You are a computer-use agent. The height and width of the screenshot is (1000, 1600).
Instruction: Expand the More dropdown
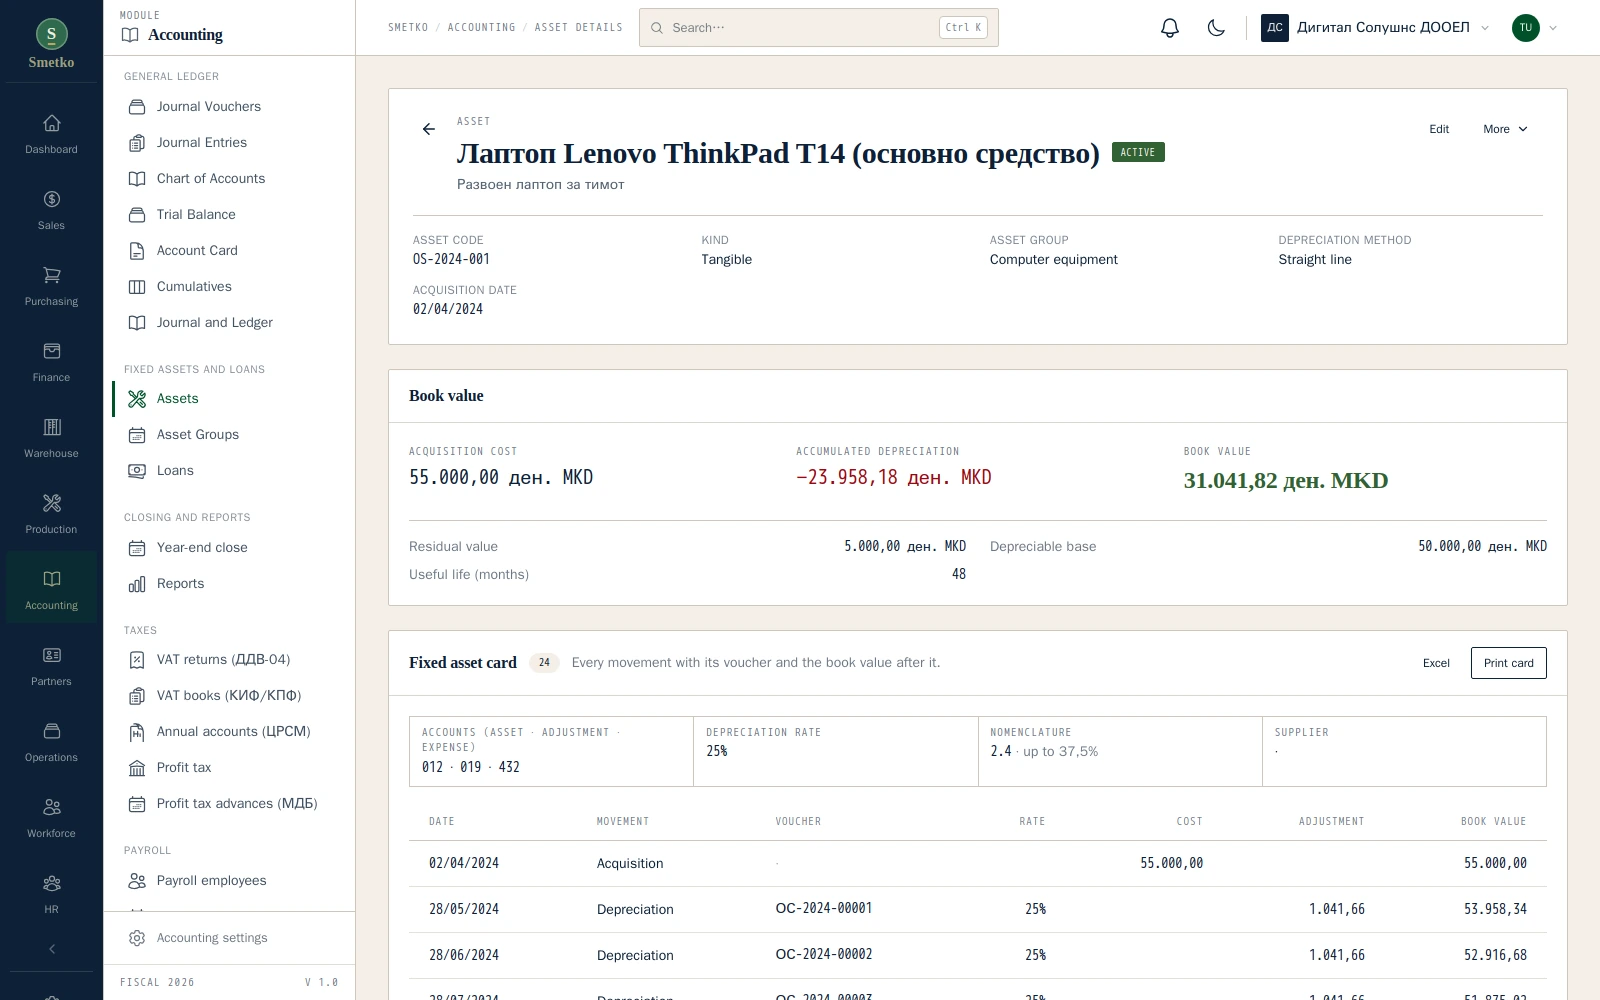tap(1505, 129)
